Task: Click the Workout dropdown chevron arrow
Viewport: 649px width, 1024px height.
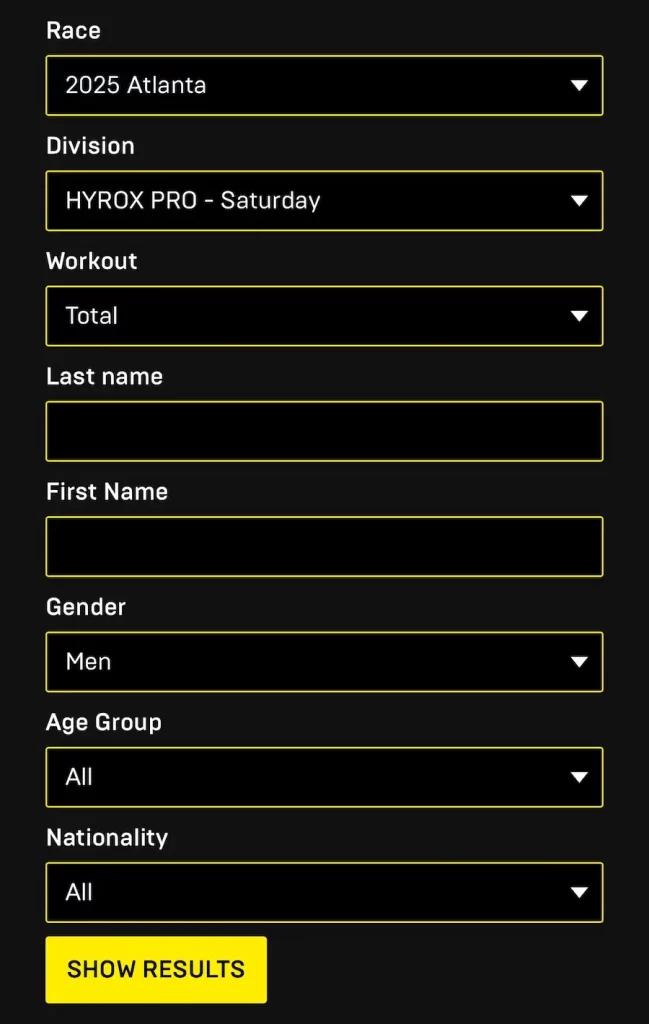Action: [581, 316]
